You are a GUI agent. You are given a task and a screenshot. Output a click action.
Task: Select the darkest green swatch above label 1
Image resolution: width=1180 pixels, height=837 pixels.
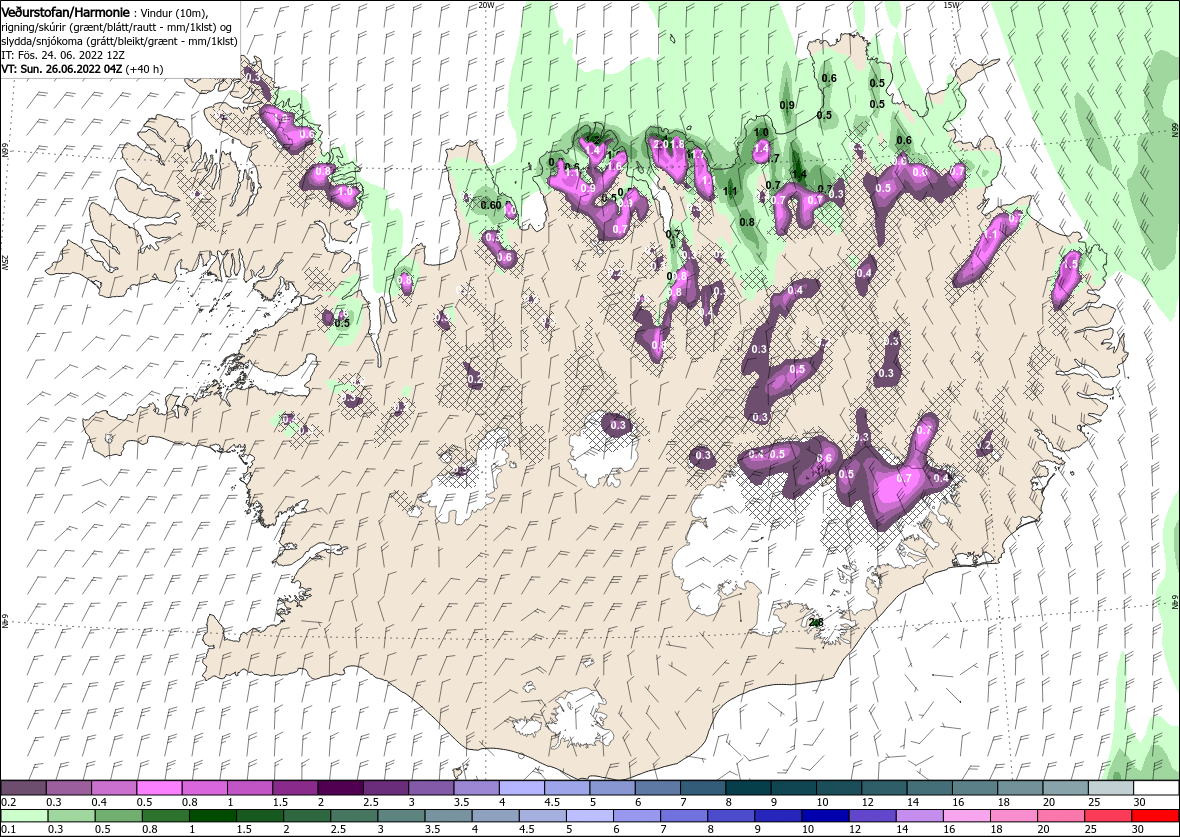(x=212, y=816)
